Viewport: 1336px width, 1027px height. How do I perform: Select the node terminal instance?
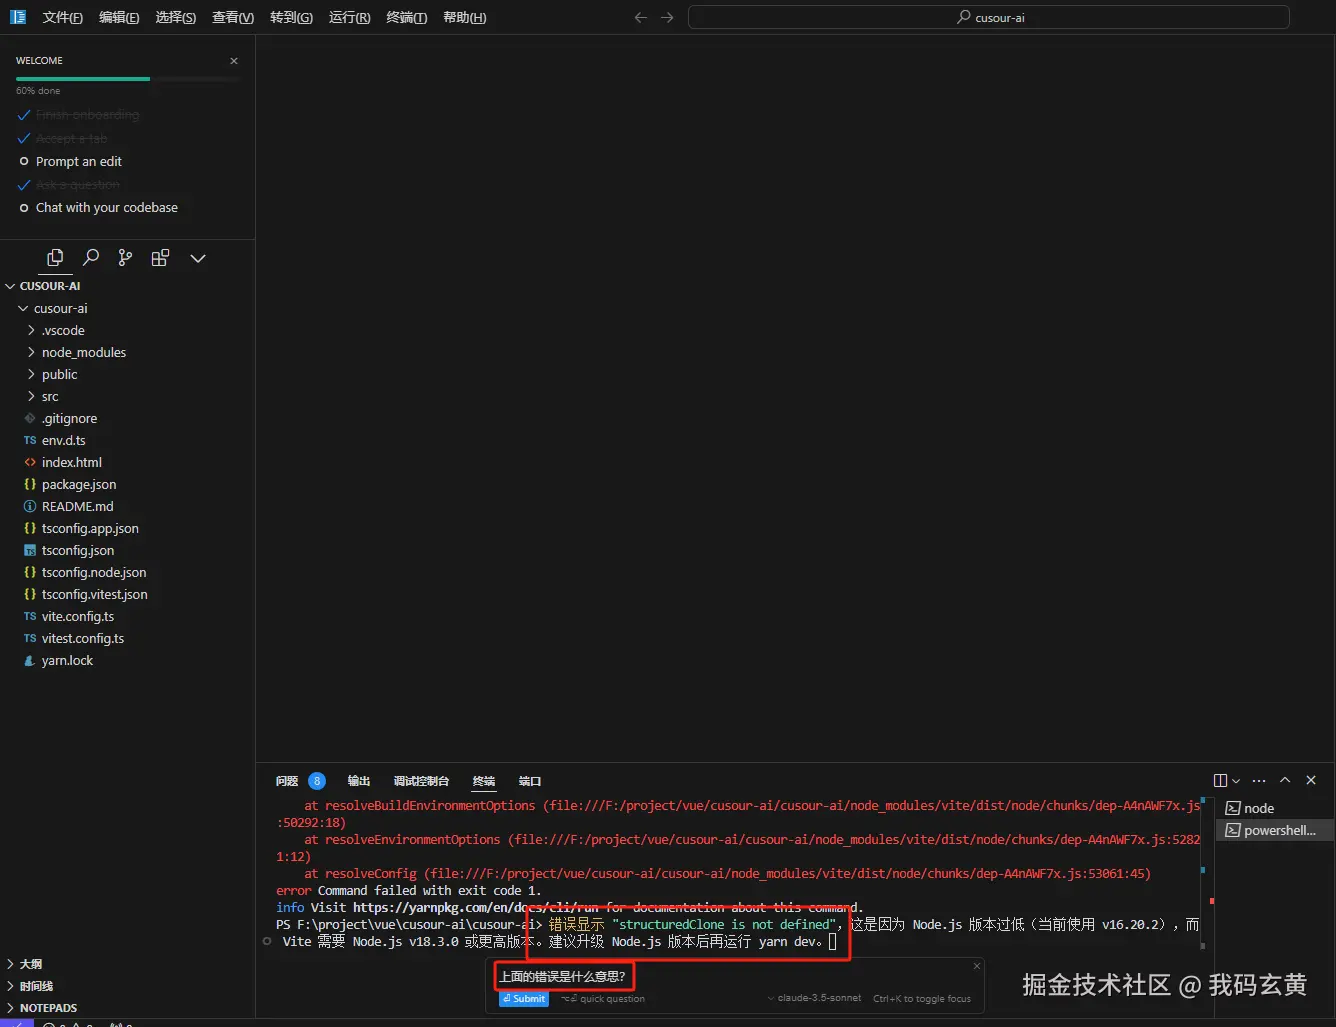tap(1275, 808)
